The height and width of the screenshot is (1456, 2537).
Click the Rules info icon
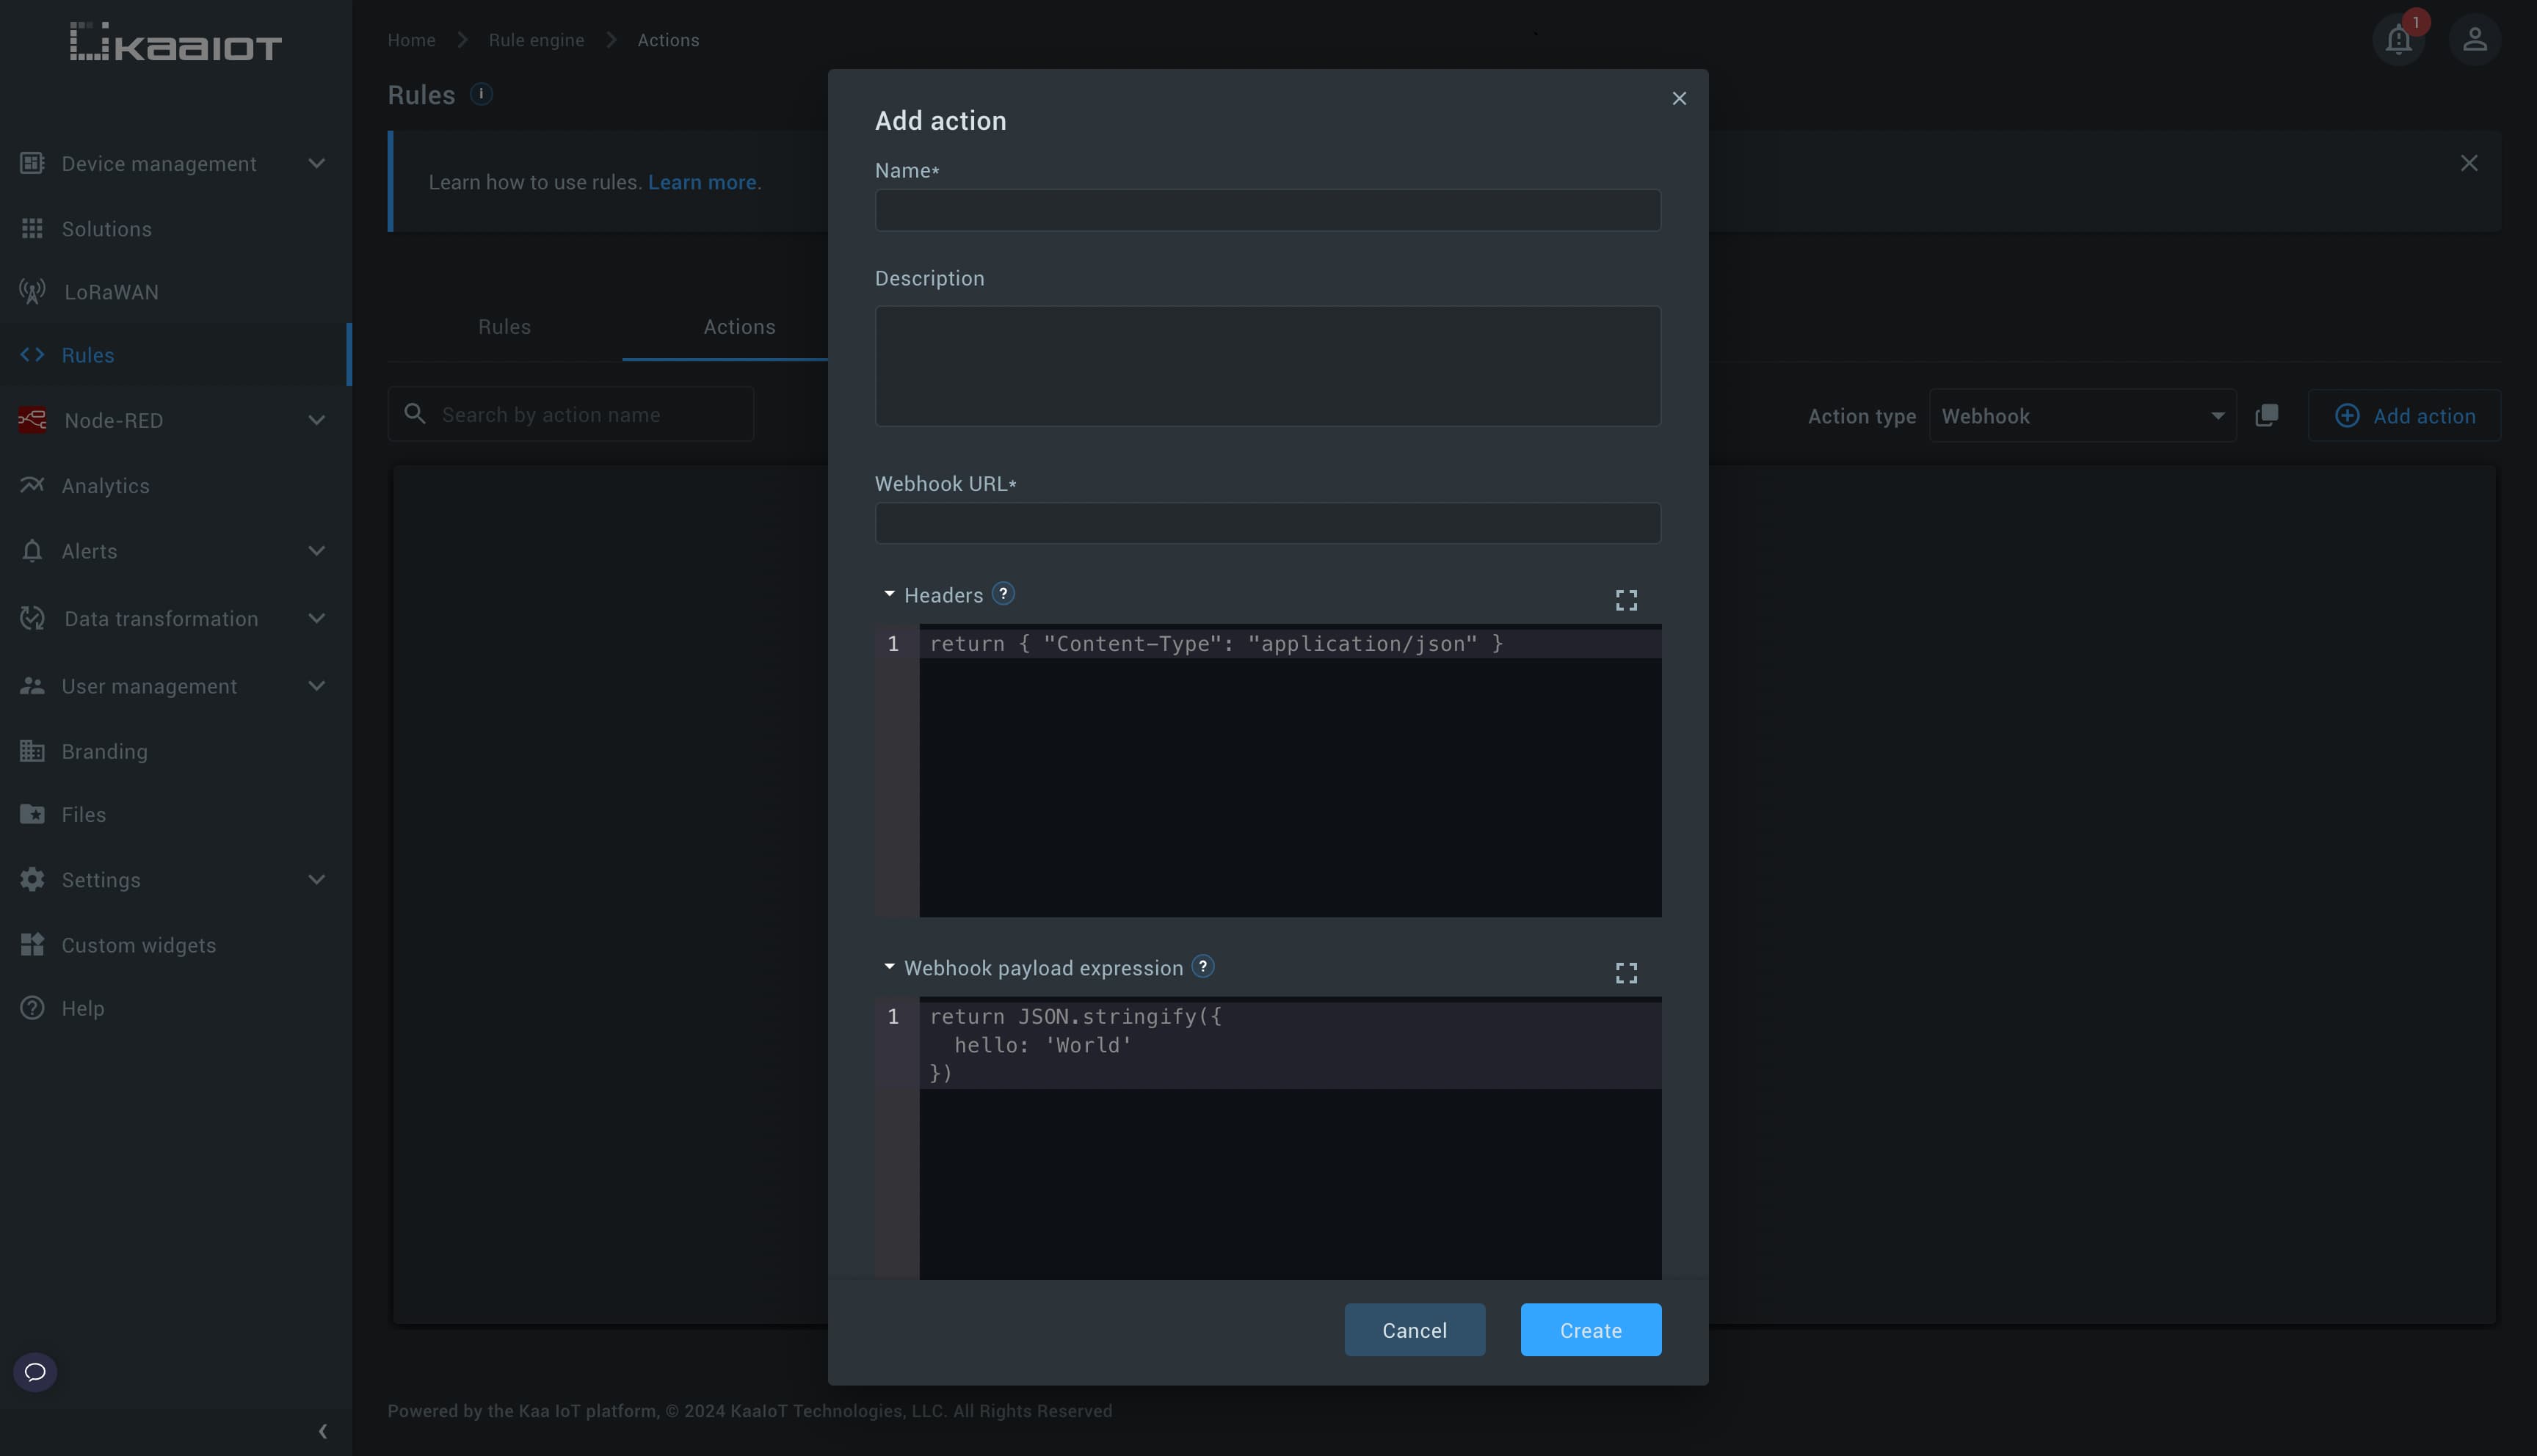click(x=481, y=94)
